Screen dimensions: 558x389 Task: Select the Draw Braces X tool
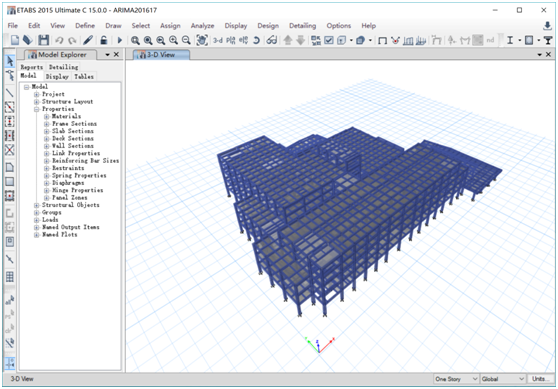tap(10, 150)
